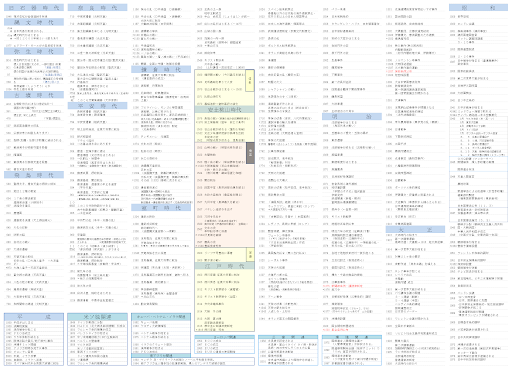The width and height of the screenshot is (512, 369).
Task: Select the 鎌倉時代 era heading
Action: [161, 69]
